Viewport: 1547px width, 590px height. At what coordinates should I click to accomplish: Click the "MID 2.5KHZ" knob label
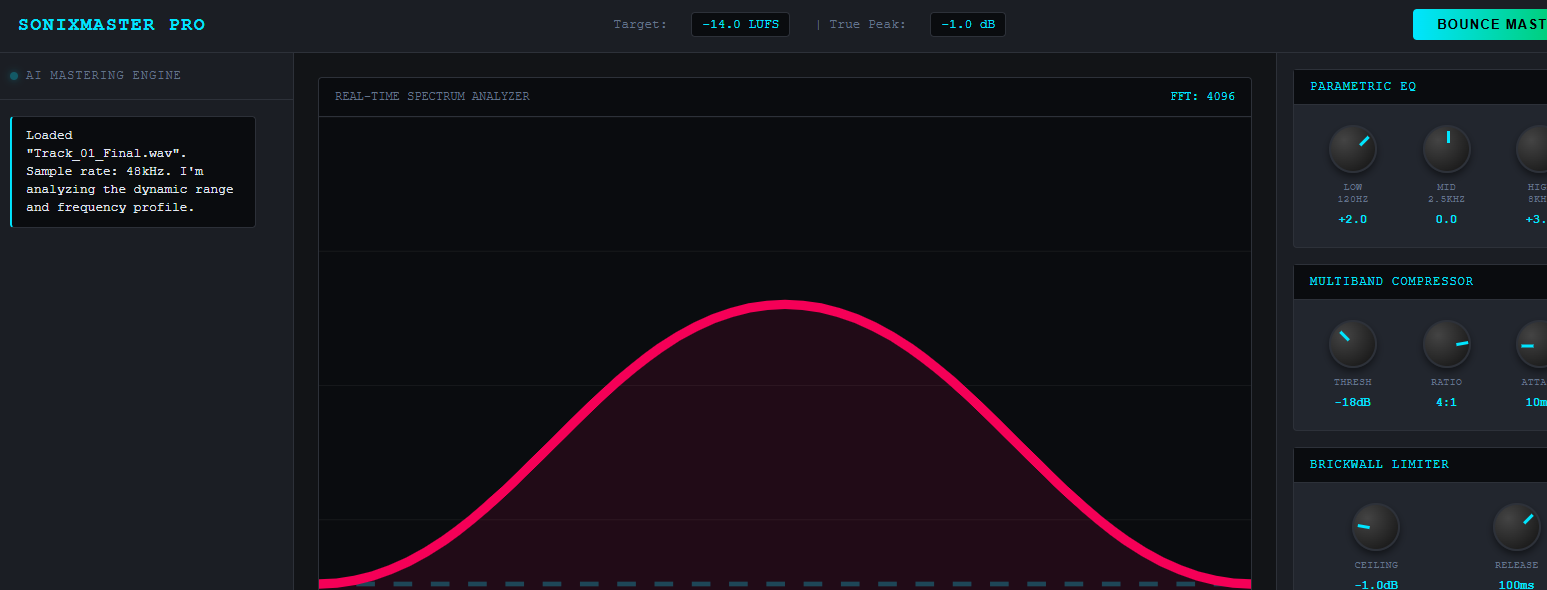[x=1446, y=193]
